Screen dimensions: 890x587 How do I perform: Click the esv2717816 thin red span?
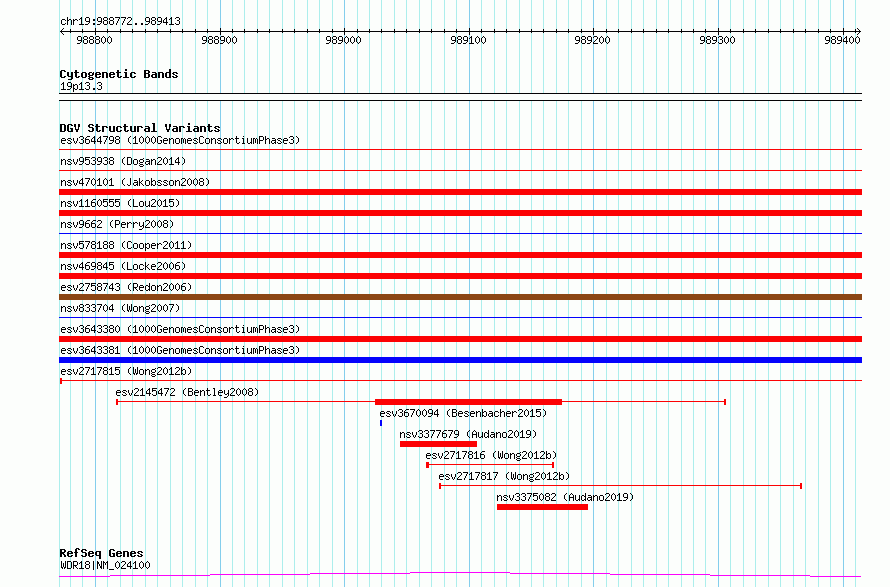click(490, 465)
